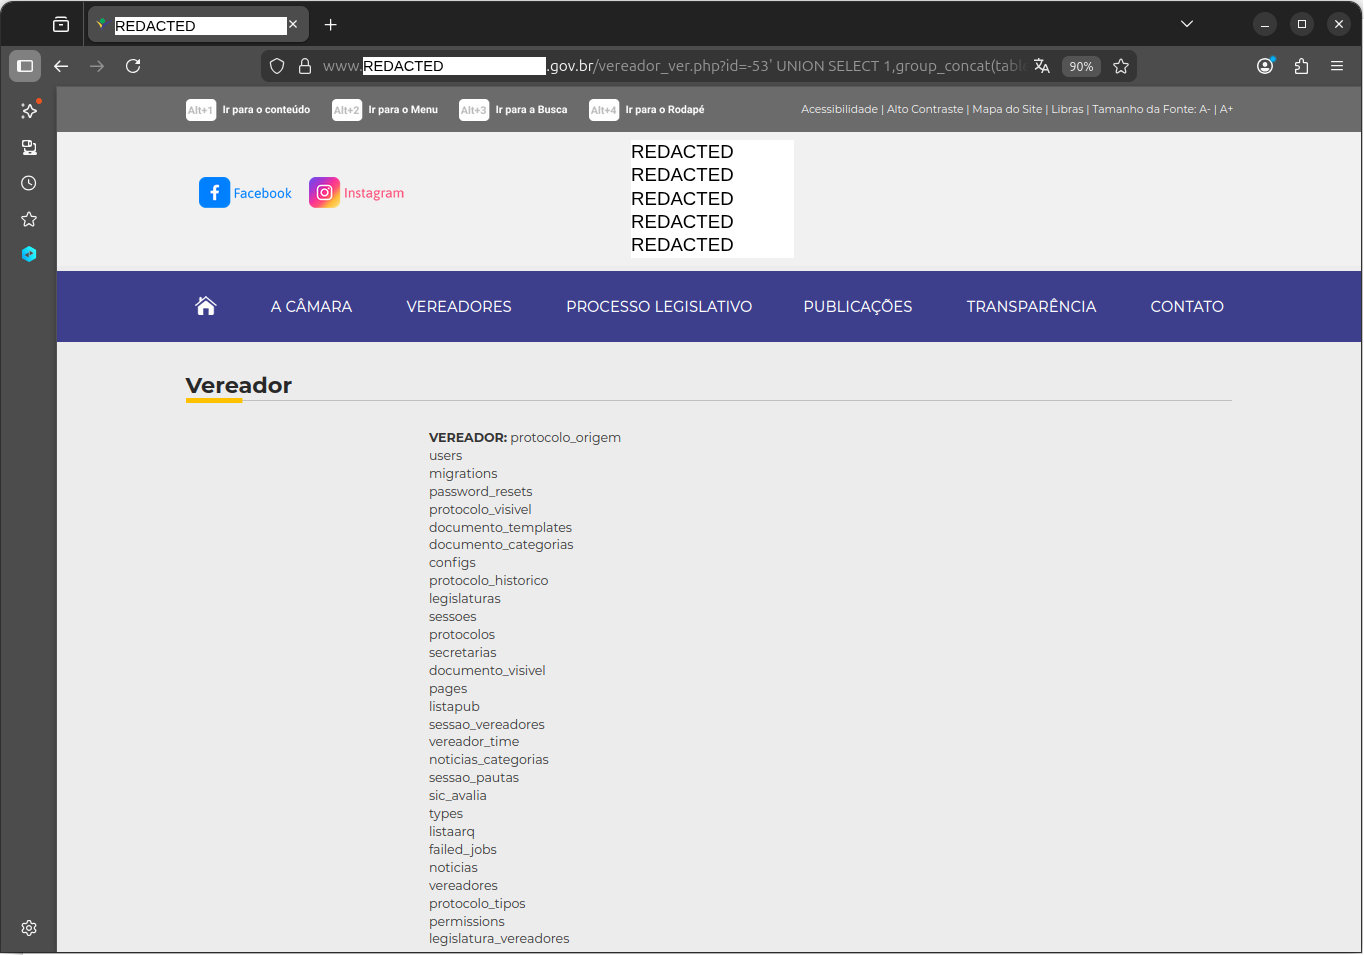Open the hamburger application menu

pos(1337,66)
